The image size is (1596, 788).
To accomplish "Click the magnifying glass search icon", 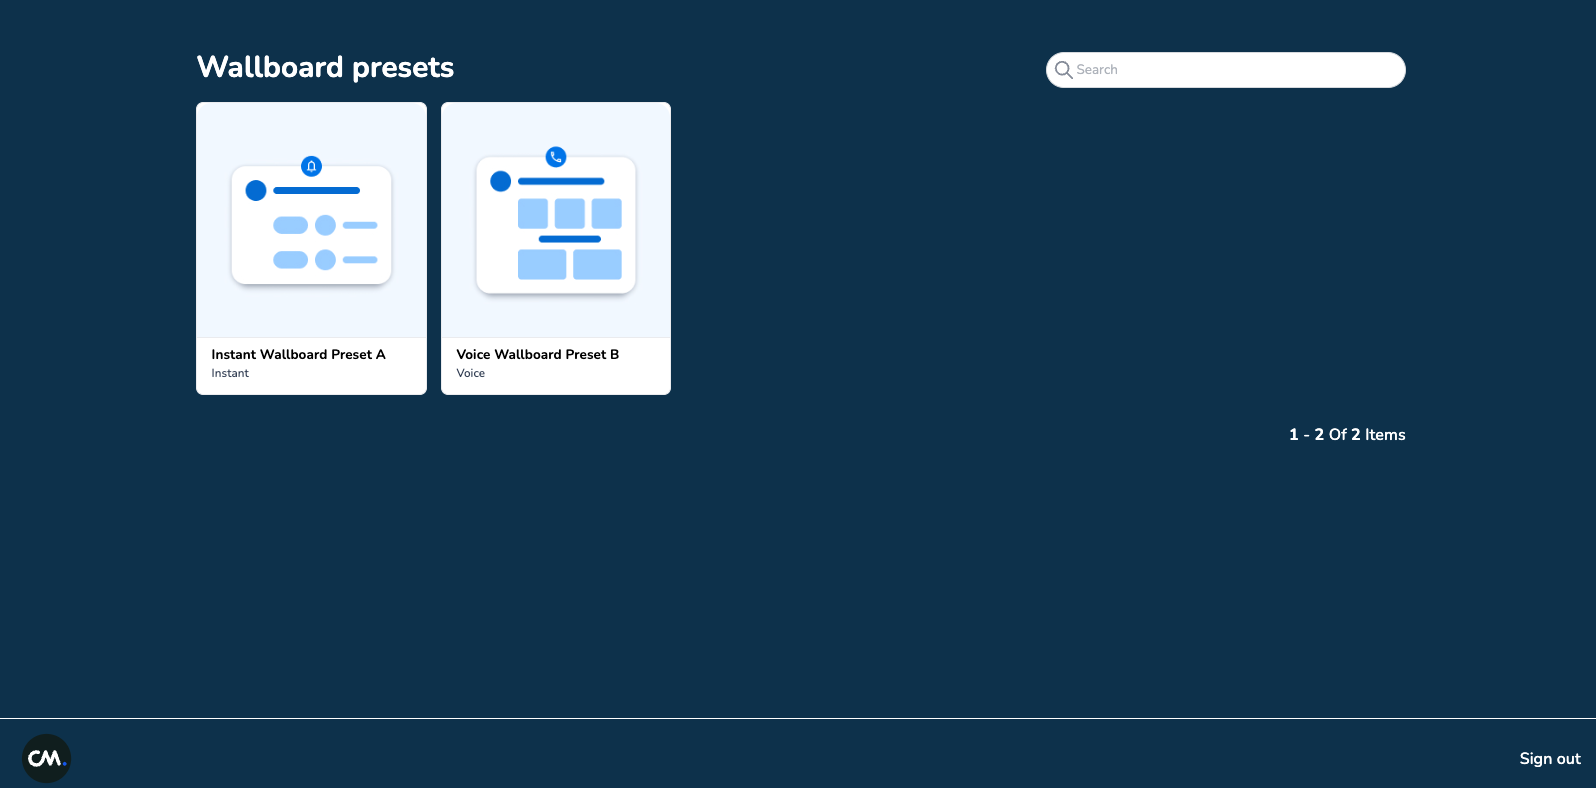I will coord(1063,70).
